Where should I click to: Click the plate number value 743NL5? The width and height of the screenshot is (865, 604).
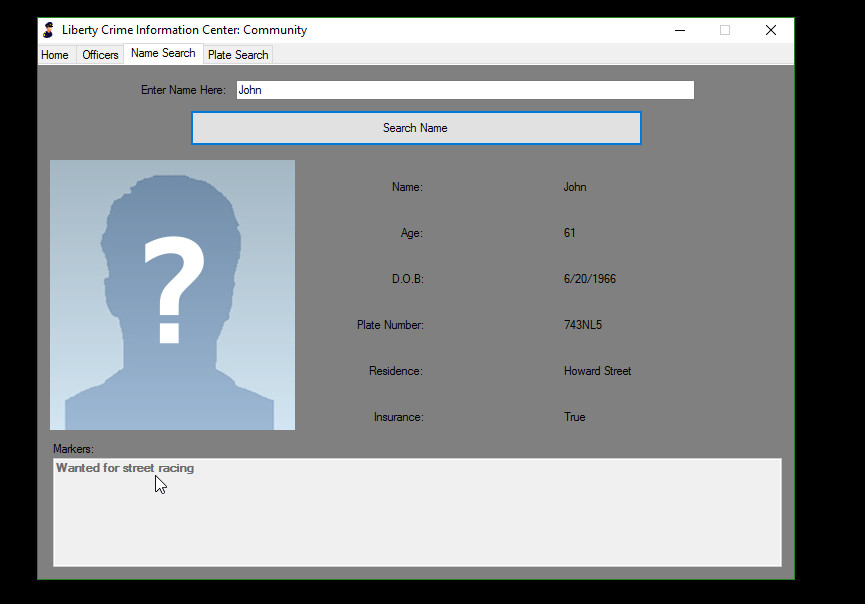pos(583,325)
